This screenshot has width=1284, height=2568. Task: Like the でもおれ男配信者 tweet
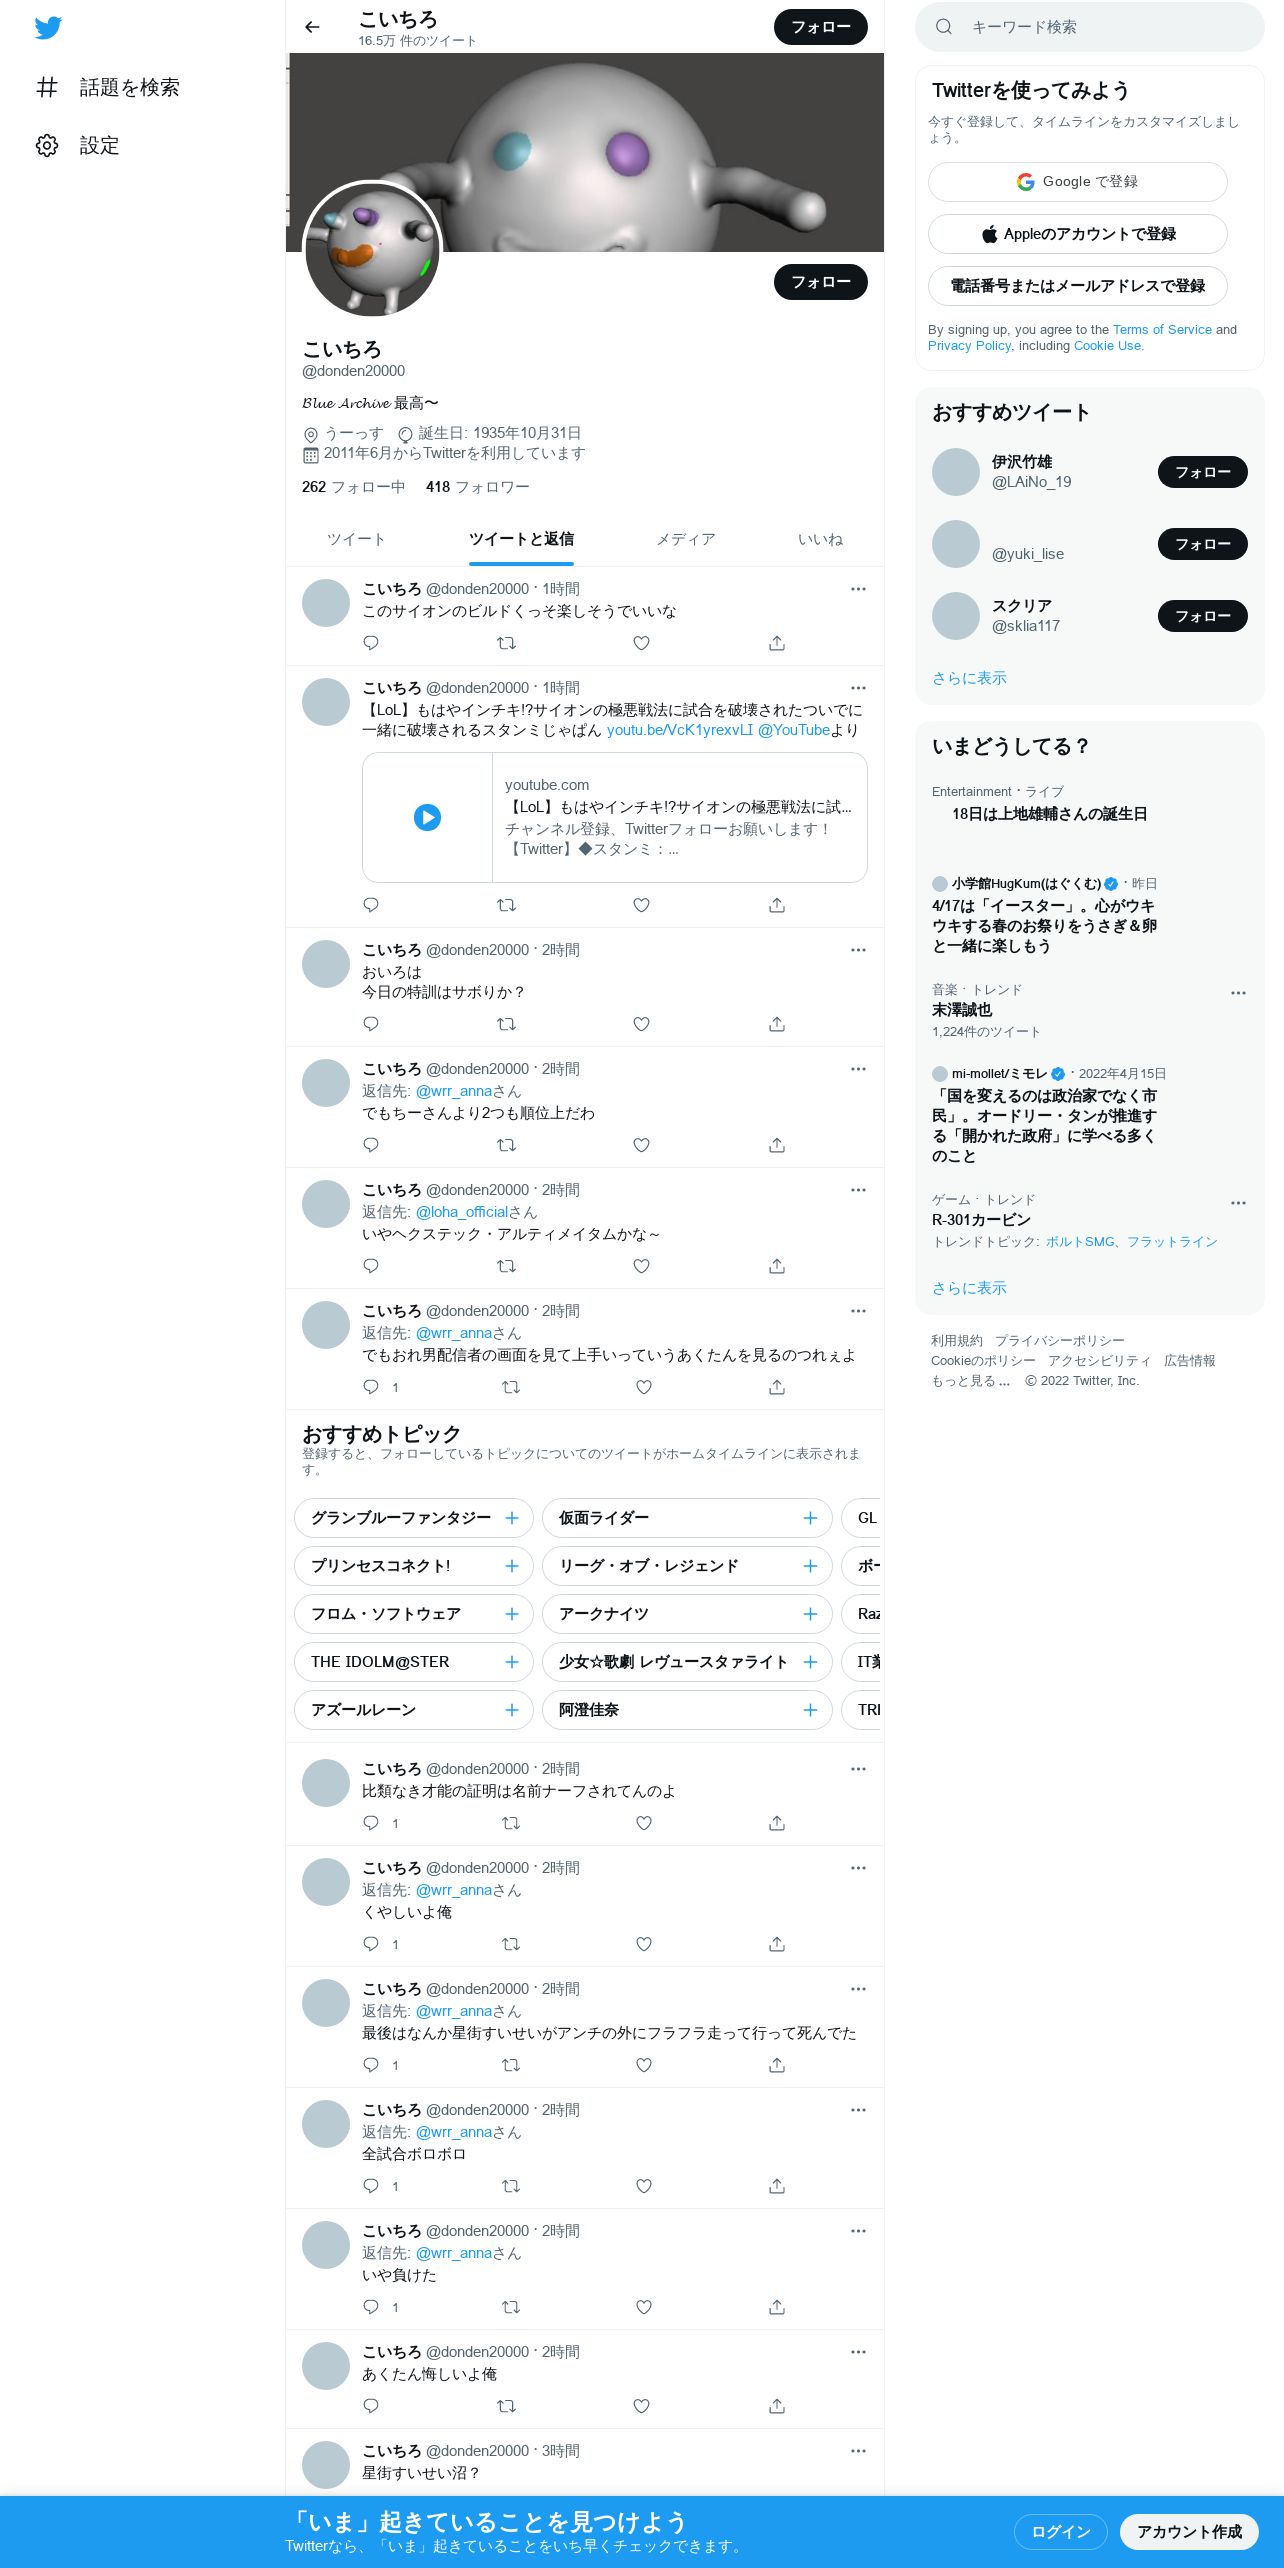click(x=644, y=1386)
